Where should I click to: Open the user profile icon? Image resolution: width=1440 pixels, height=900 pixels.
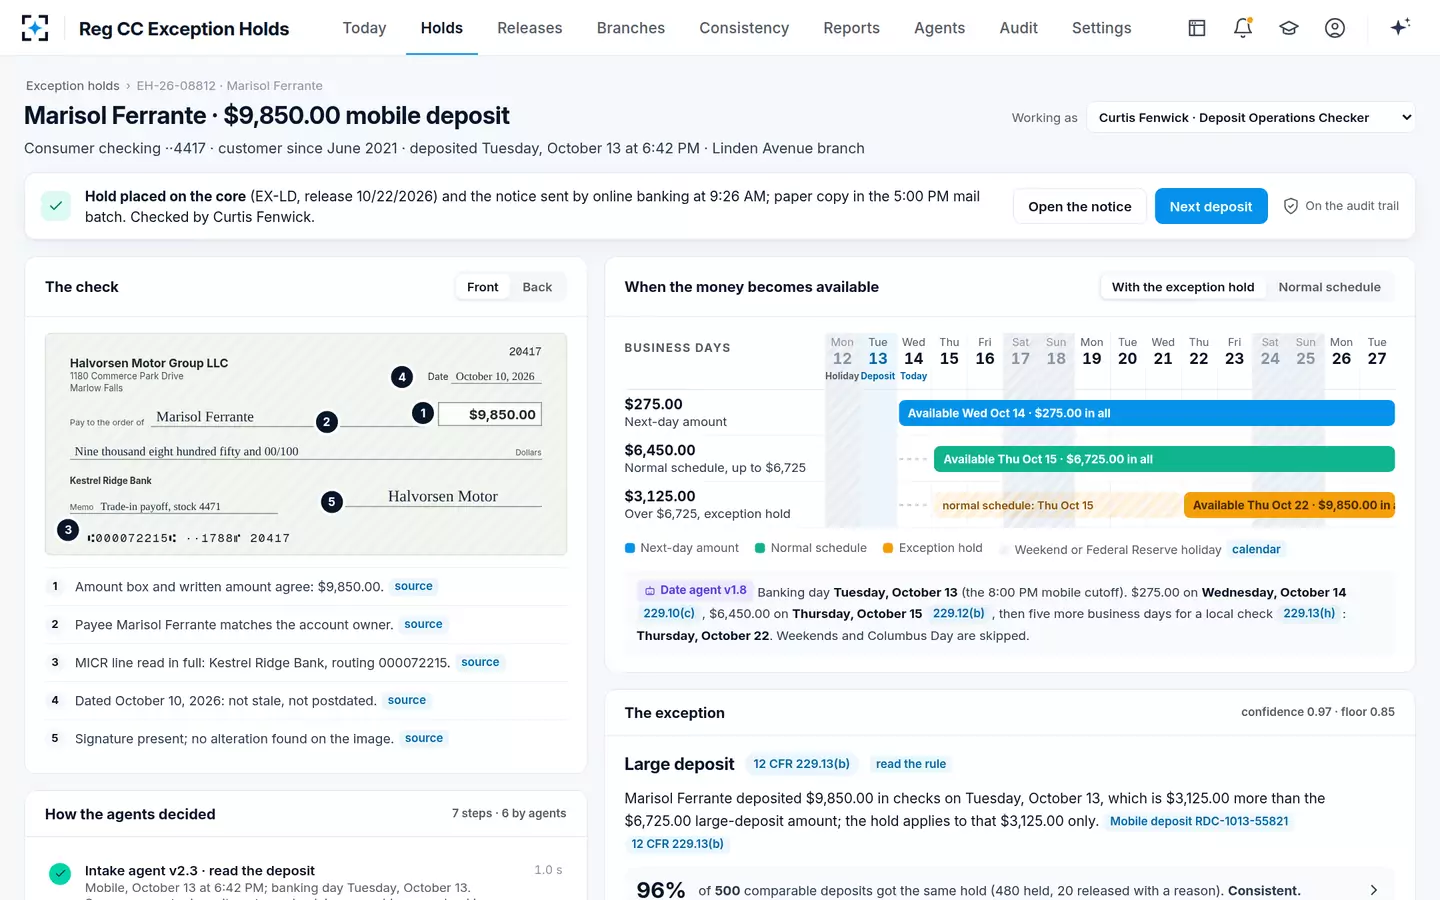tap(1335, 28)
